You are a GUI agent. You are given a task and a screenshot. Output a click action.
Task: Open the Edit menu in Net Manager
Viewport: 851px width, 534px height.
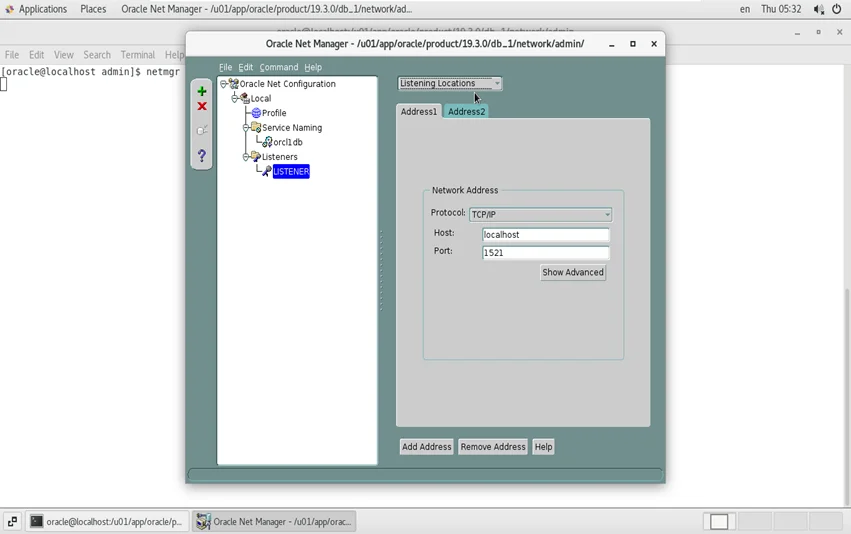click(x=245, y=67)
